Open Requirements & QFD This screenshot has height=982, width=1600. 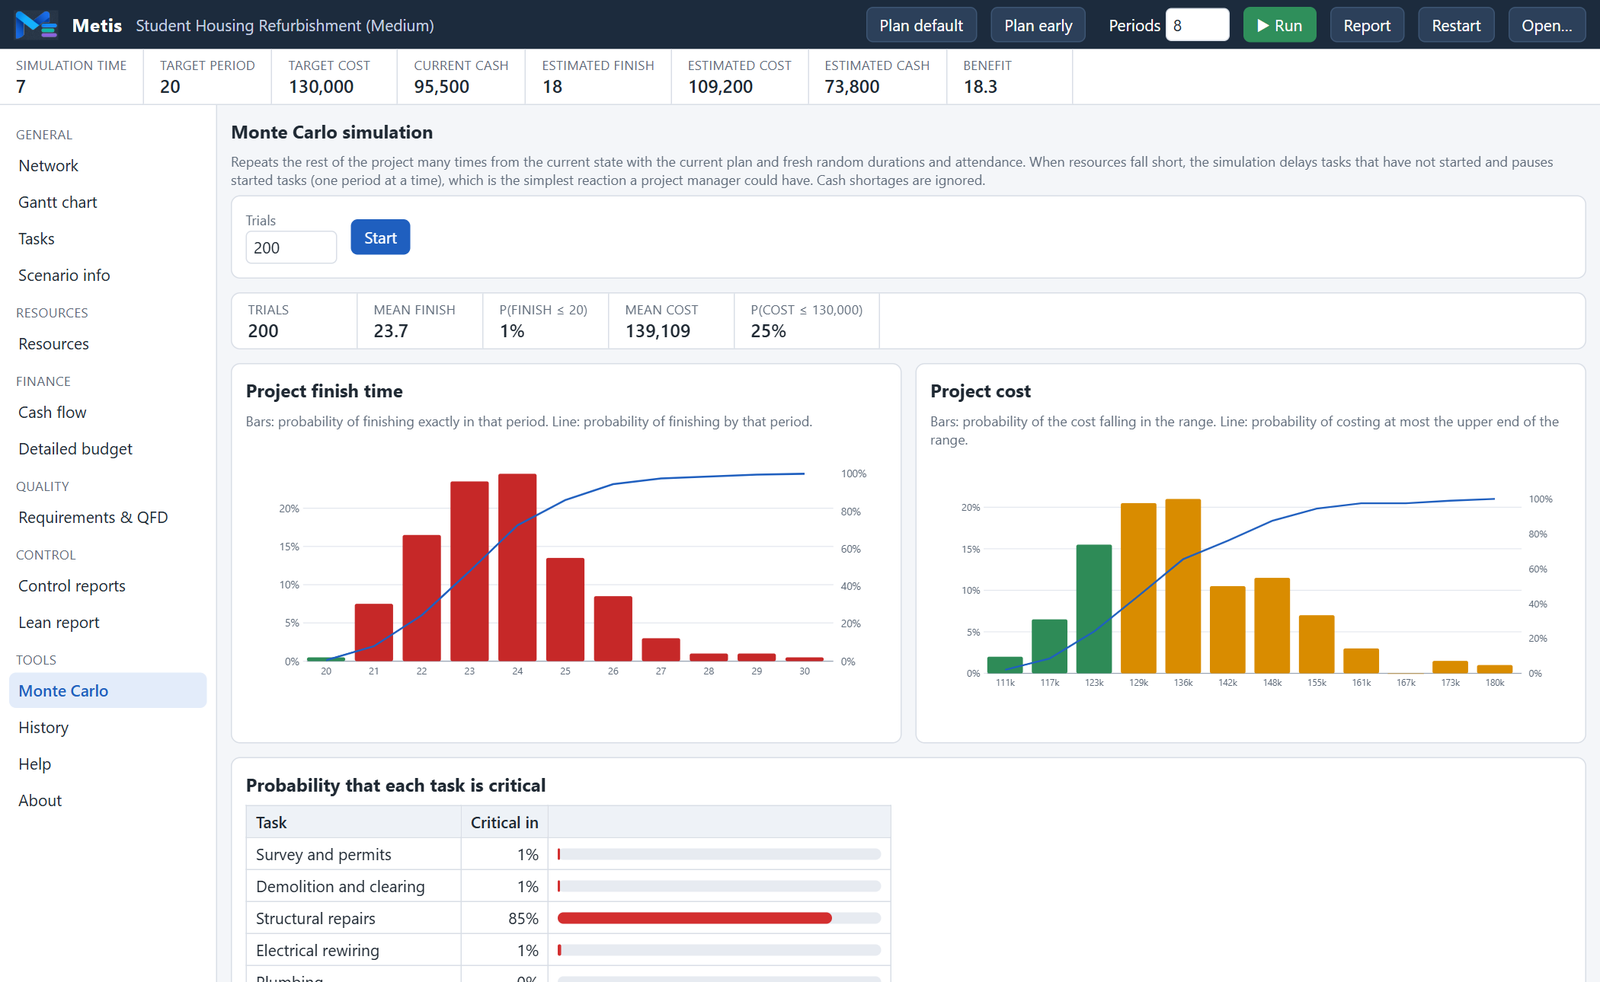tap(108, 517)
